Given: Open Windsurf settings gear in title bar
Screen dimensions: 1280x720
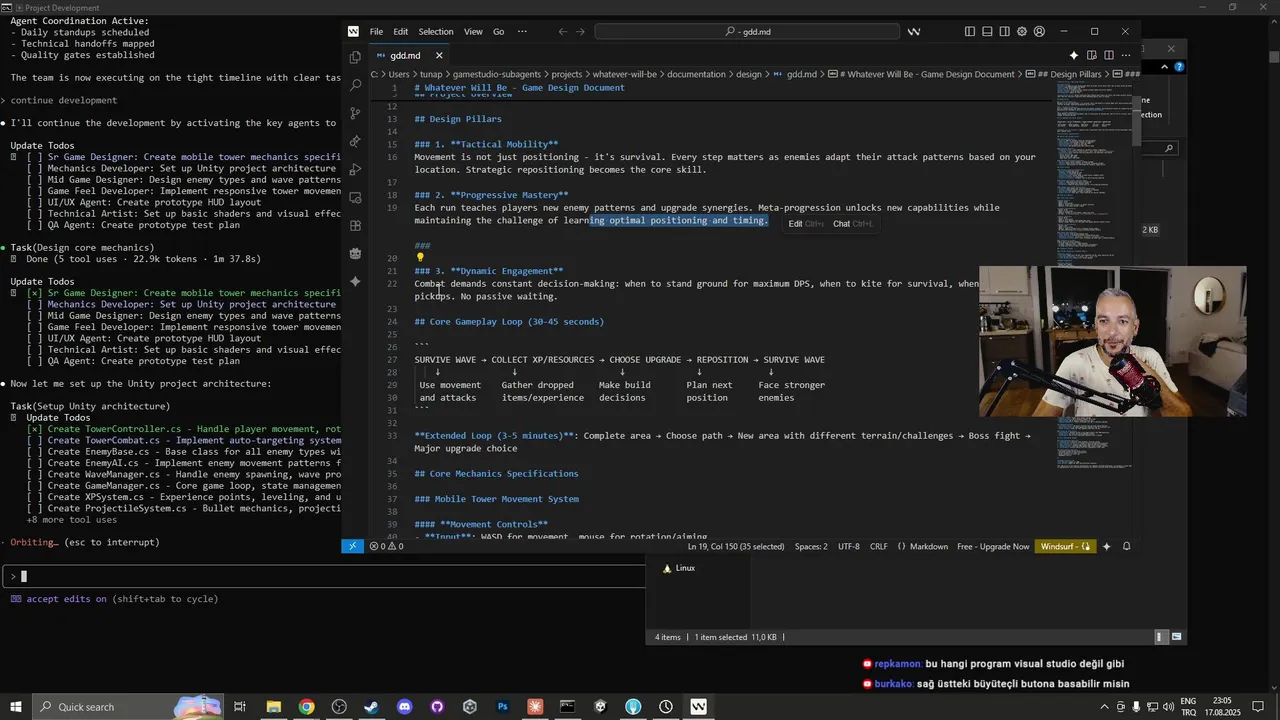Looking at the screenshot, I should [1022, 31].
